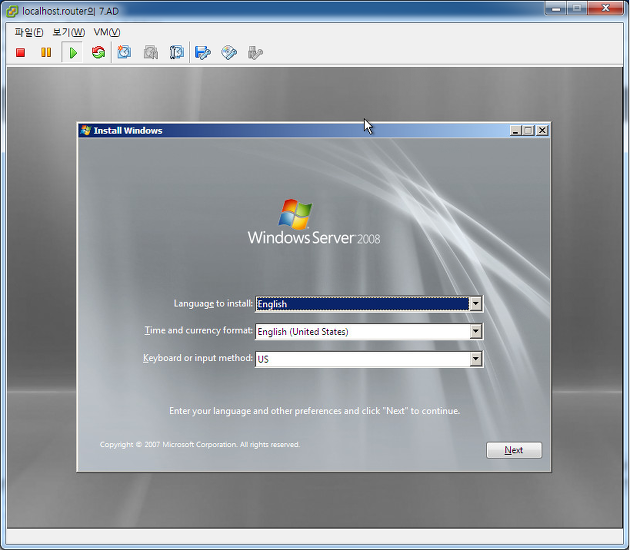Viewport: 630px width, 550px height.
Task: Expand the Time and currency format dropdown arrow
Action: [476, 331]
